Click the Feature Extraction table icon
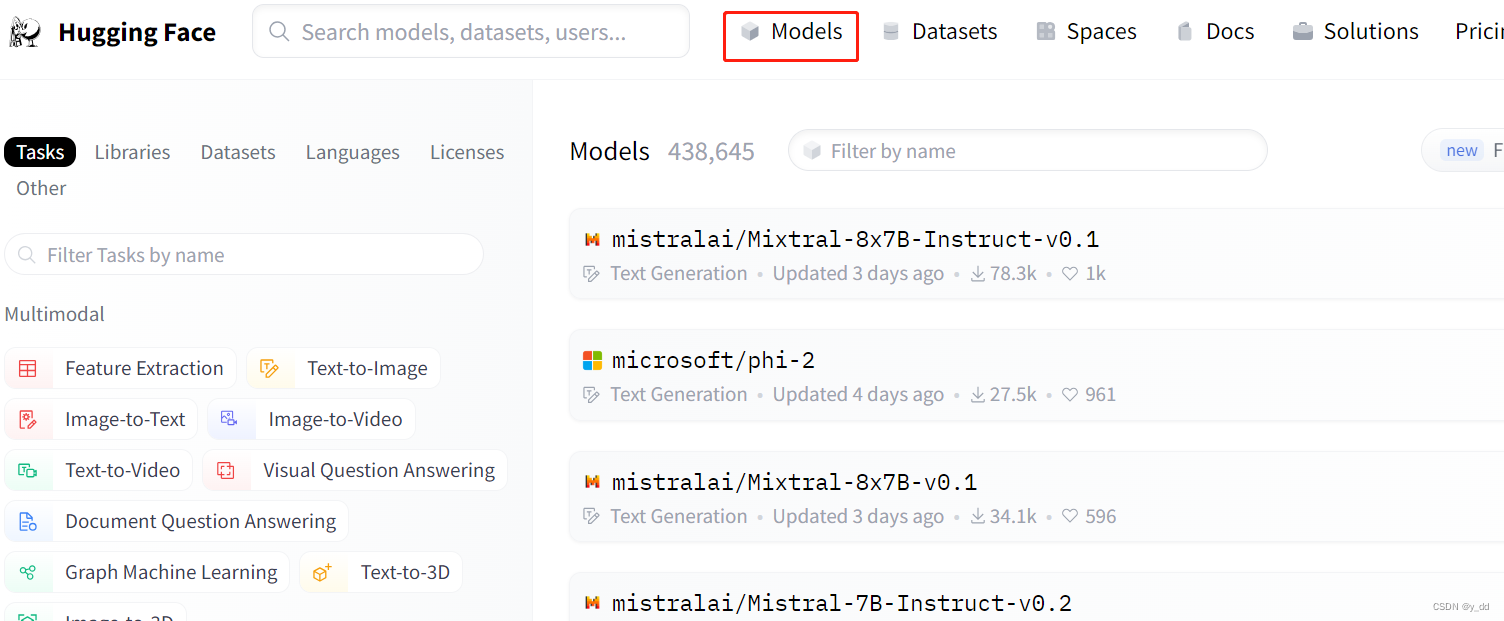The width and height of the screenshot is (1504, 621). [28, 369]
